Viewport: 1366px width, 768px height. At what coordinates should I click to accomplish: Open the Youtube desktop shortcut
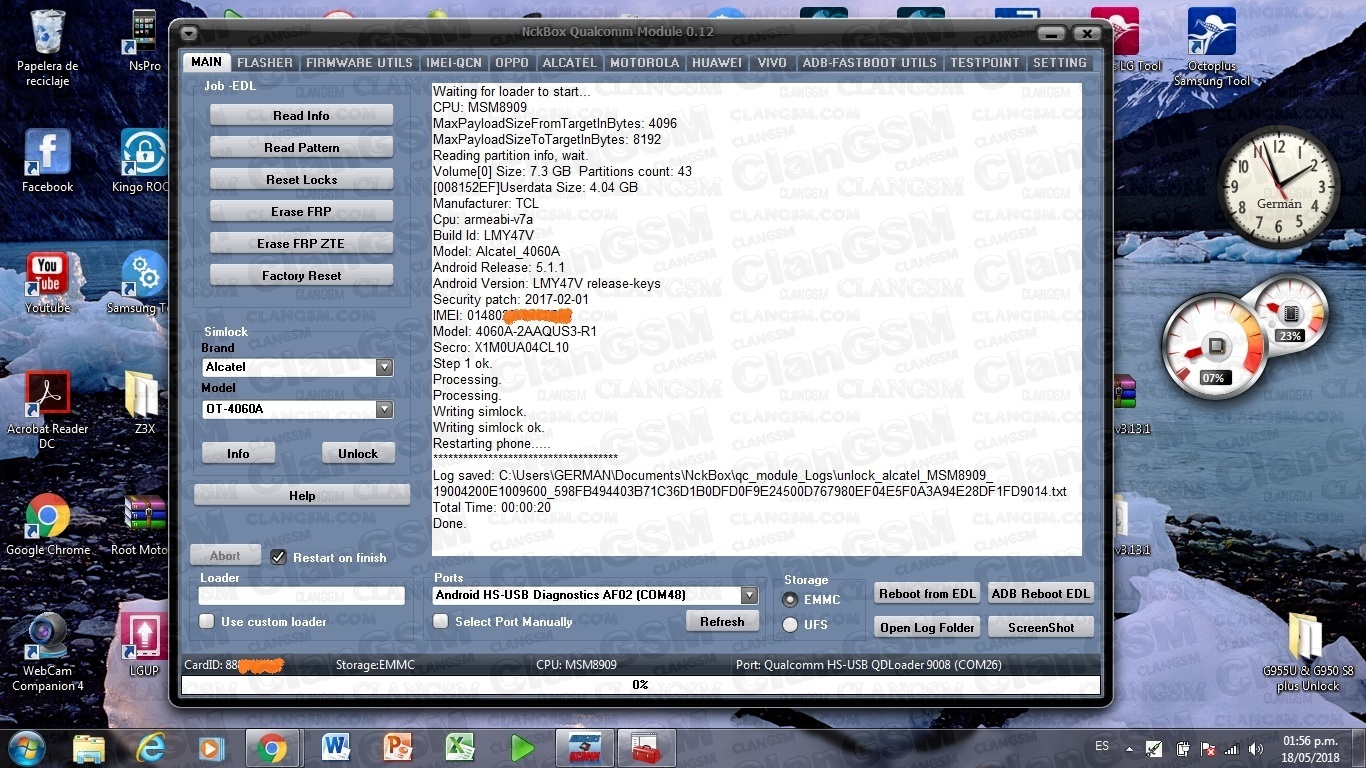[x=47, y=282]
